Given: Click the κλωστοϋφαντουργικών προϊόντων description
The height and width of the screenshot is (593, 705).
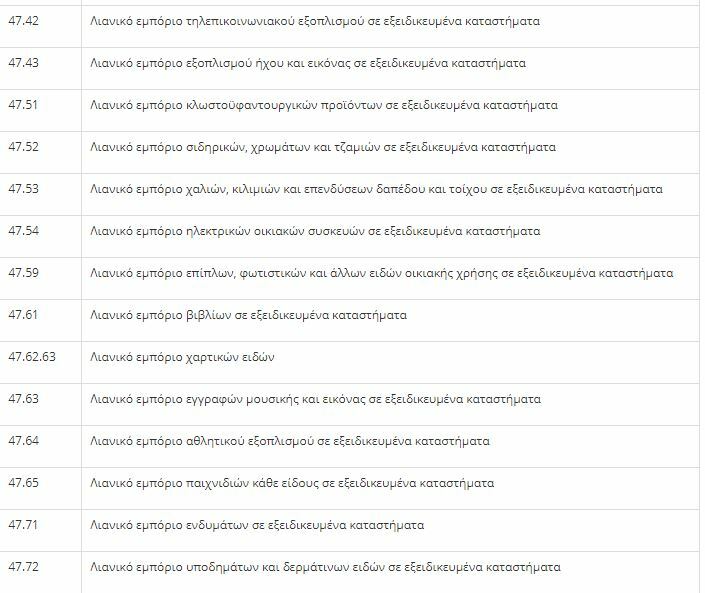Looking at the screenshot, I should (x=324, y=105).
